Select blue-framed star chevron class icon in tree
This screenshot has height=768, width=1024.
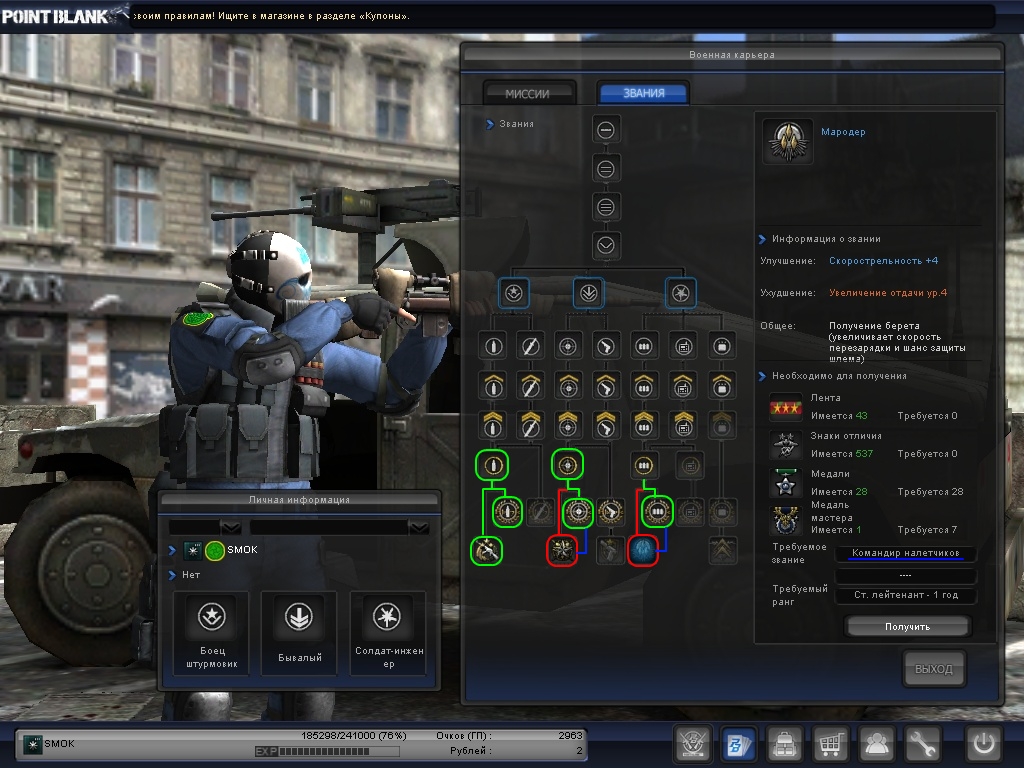click(513, 293)
